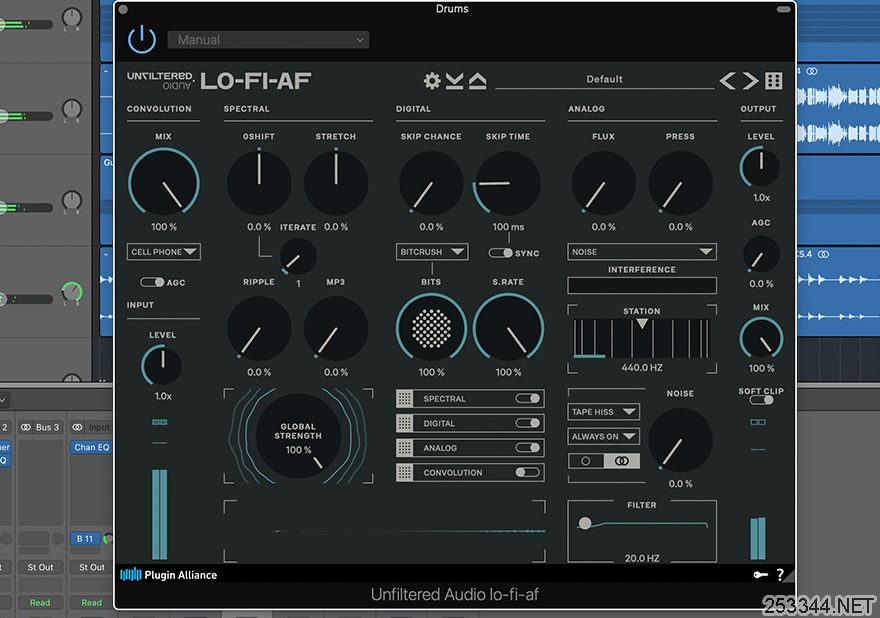Screen dimensions: 880x618
Task: Click the Filter cutoff handle
Action: click(585, 523)
